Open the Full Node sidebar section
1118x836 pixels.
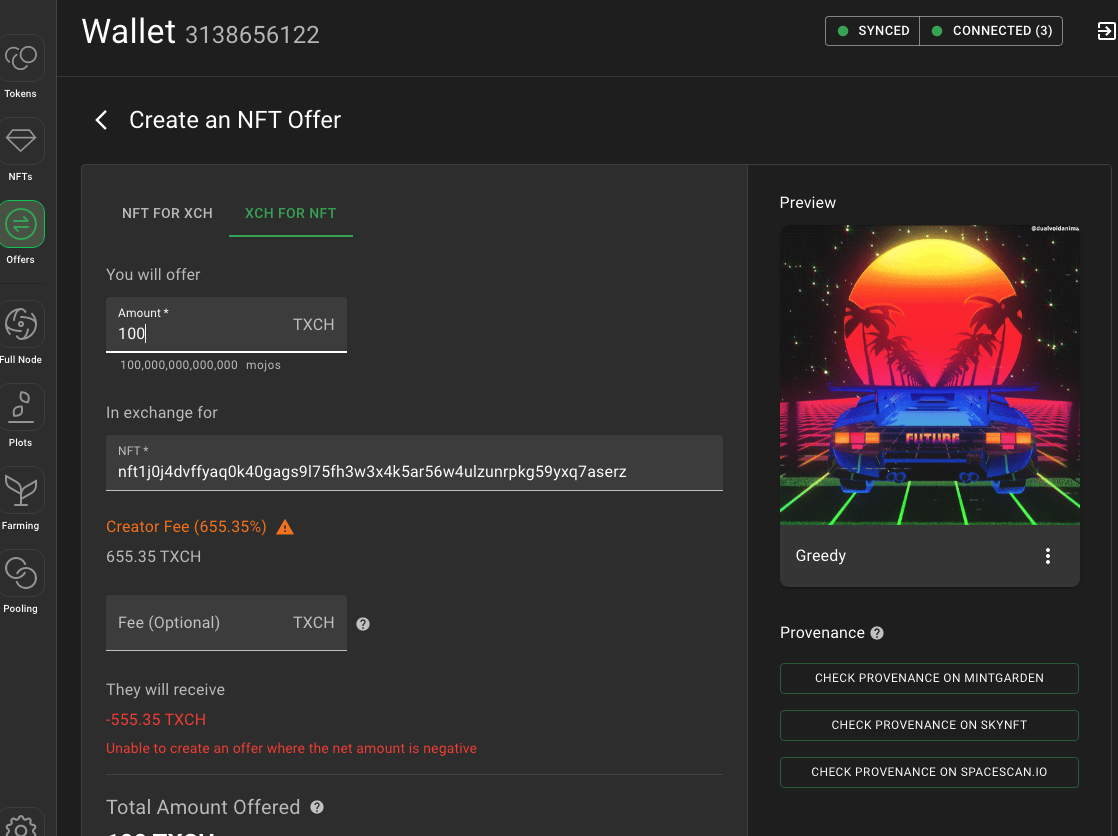21,333
